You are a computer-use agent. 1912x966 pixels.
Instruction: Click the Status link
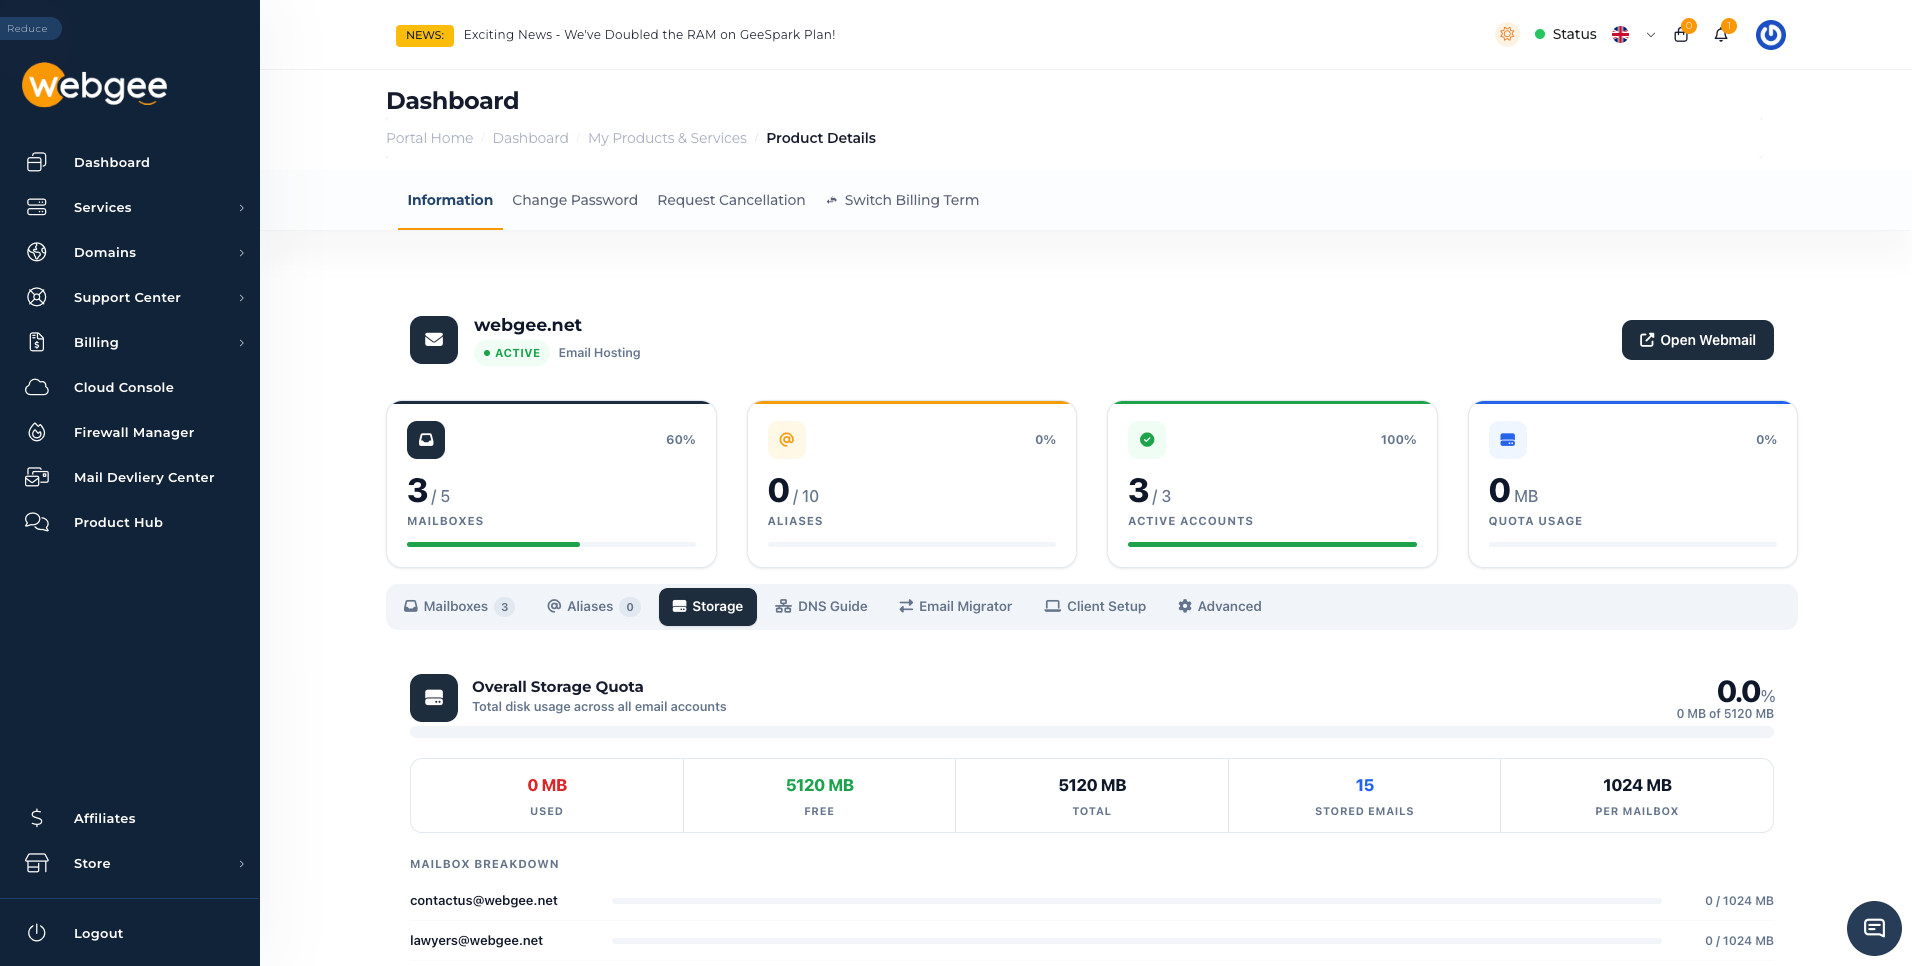pos(1566,34)
